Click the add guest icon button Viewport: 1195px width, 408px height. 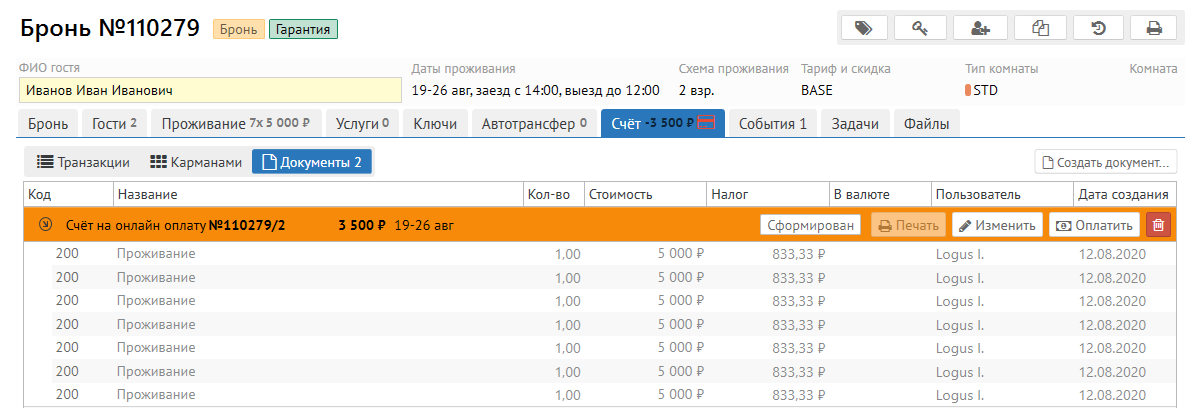(x=981, y=28)
